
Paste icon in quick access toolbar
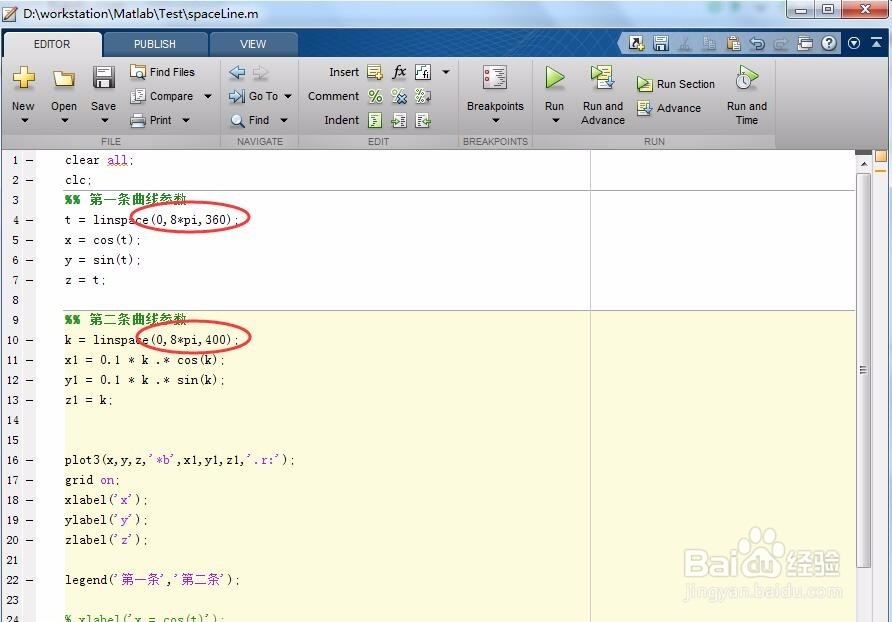[733, 43]
